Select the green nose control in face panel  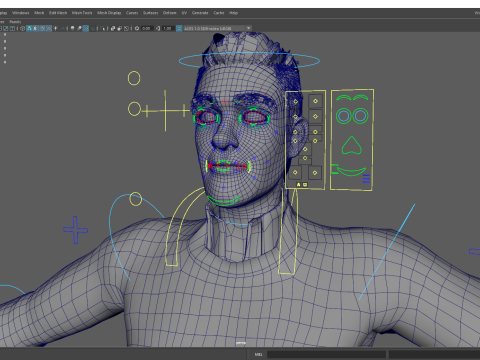point(351,145)
